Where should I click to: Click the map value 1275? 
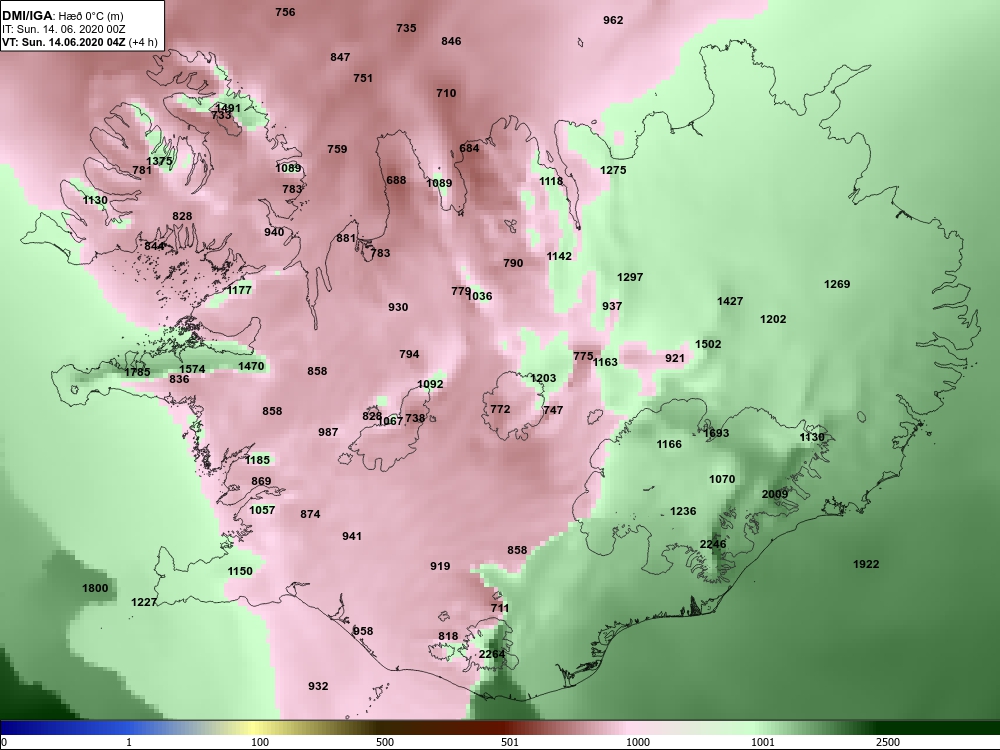(613, 170)
